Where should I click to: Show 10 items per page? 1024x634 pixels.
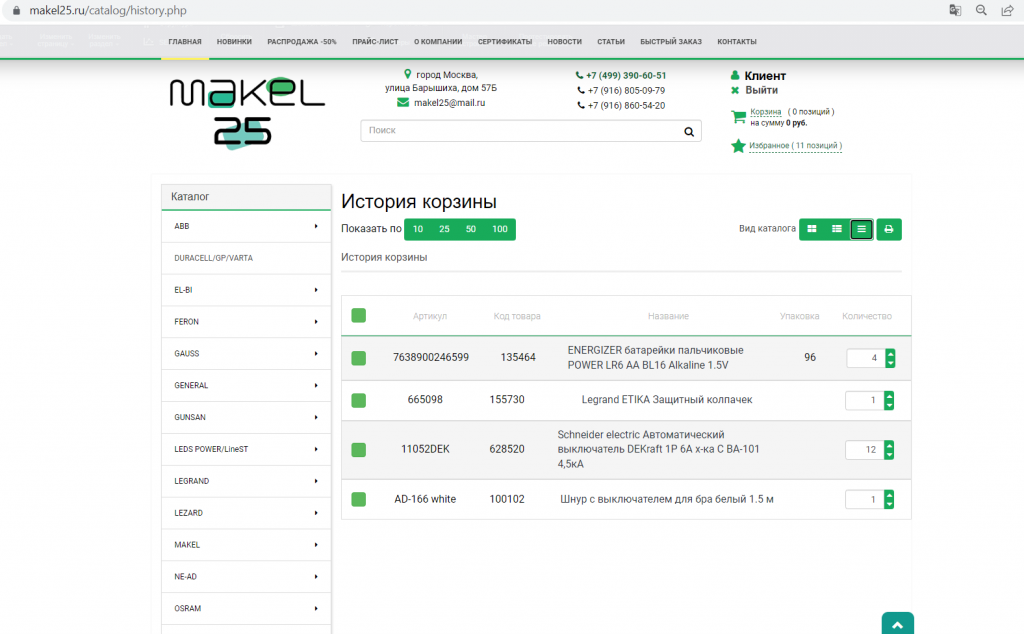point(418,229)
